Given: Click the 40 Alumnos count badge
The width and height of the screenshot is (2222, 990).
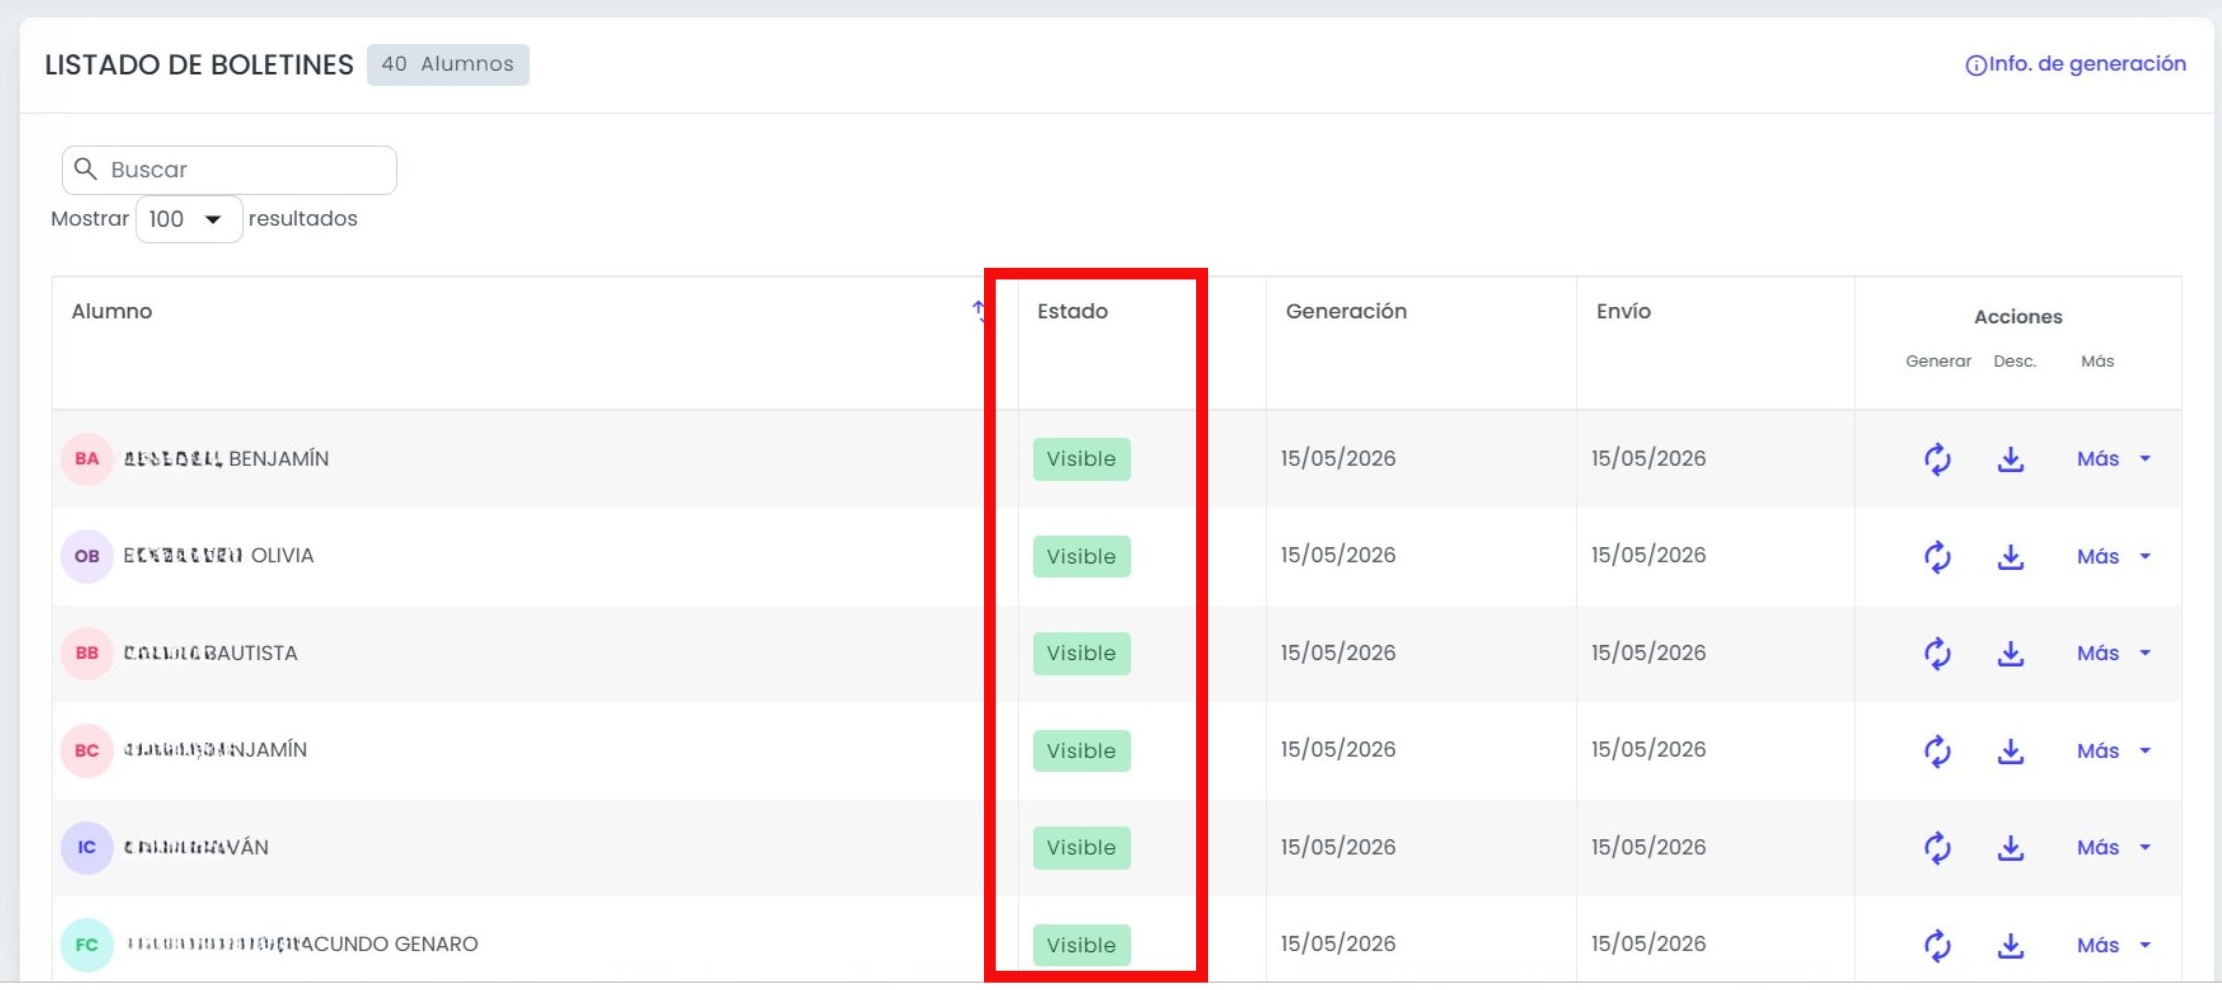Looking at the screenshot, I should tap(448, 64).
